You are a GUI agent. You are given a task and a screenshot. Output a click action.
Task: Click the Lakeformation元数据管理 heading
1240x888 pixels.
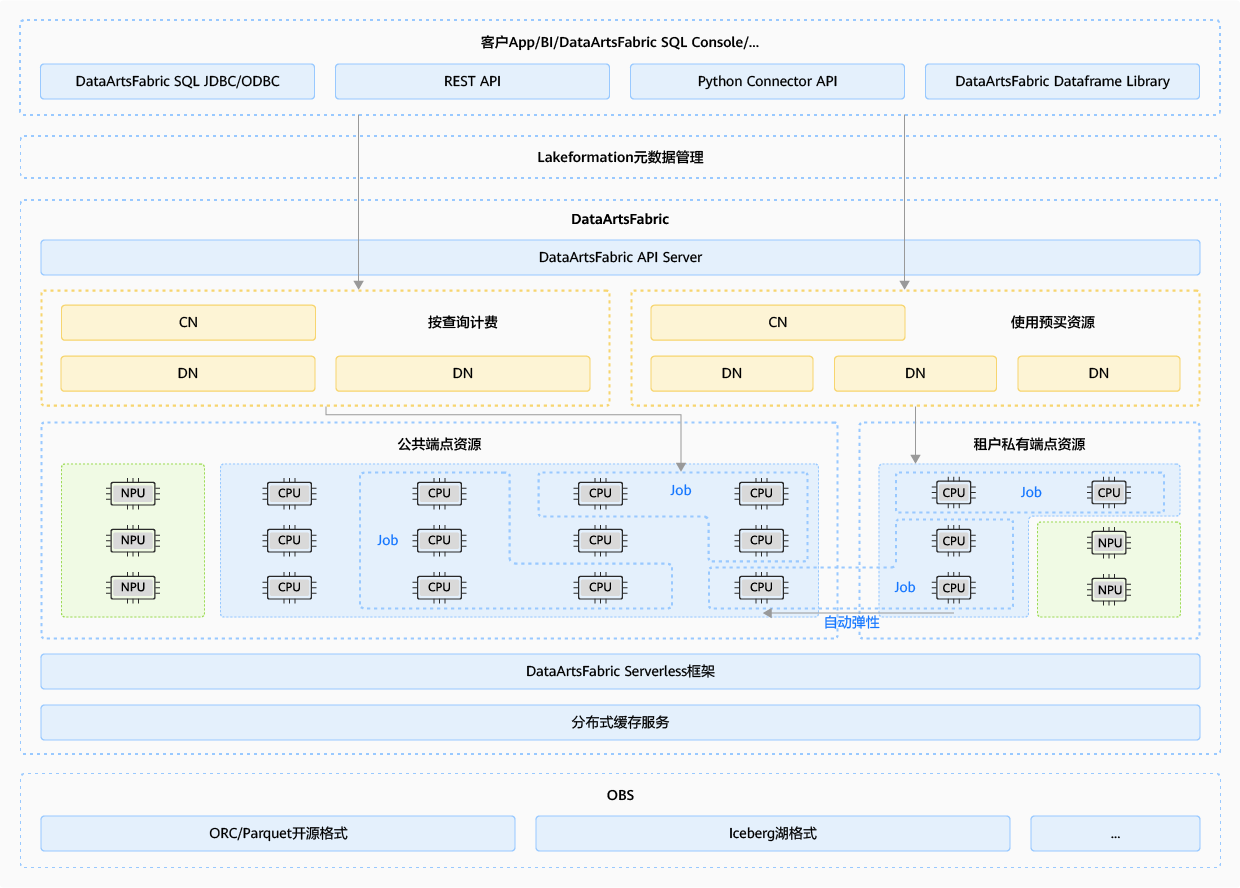coord(620,158)
